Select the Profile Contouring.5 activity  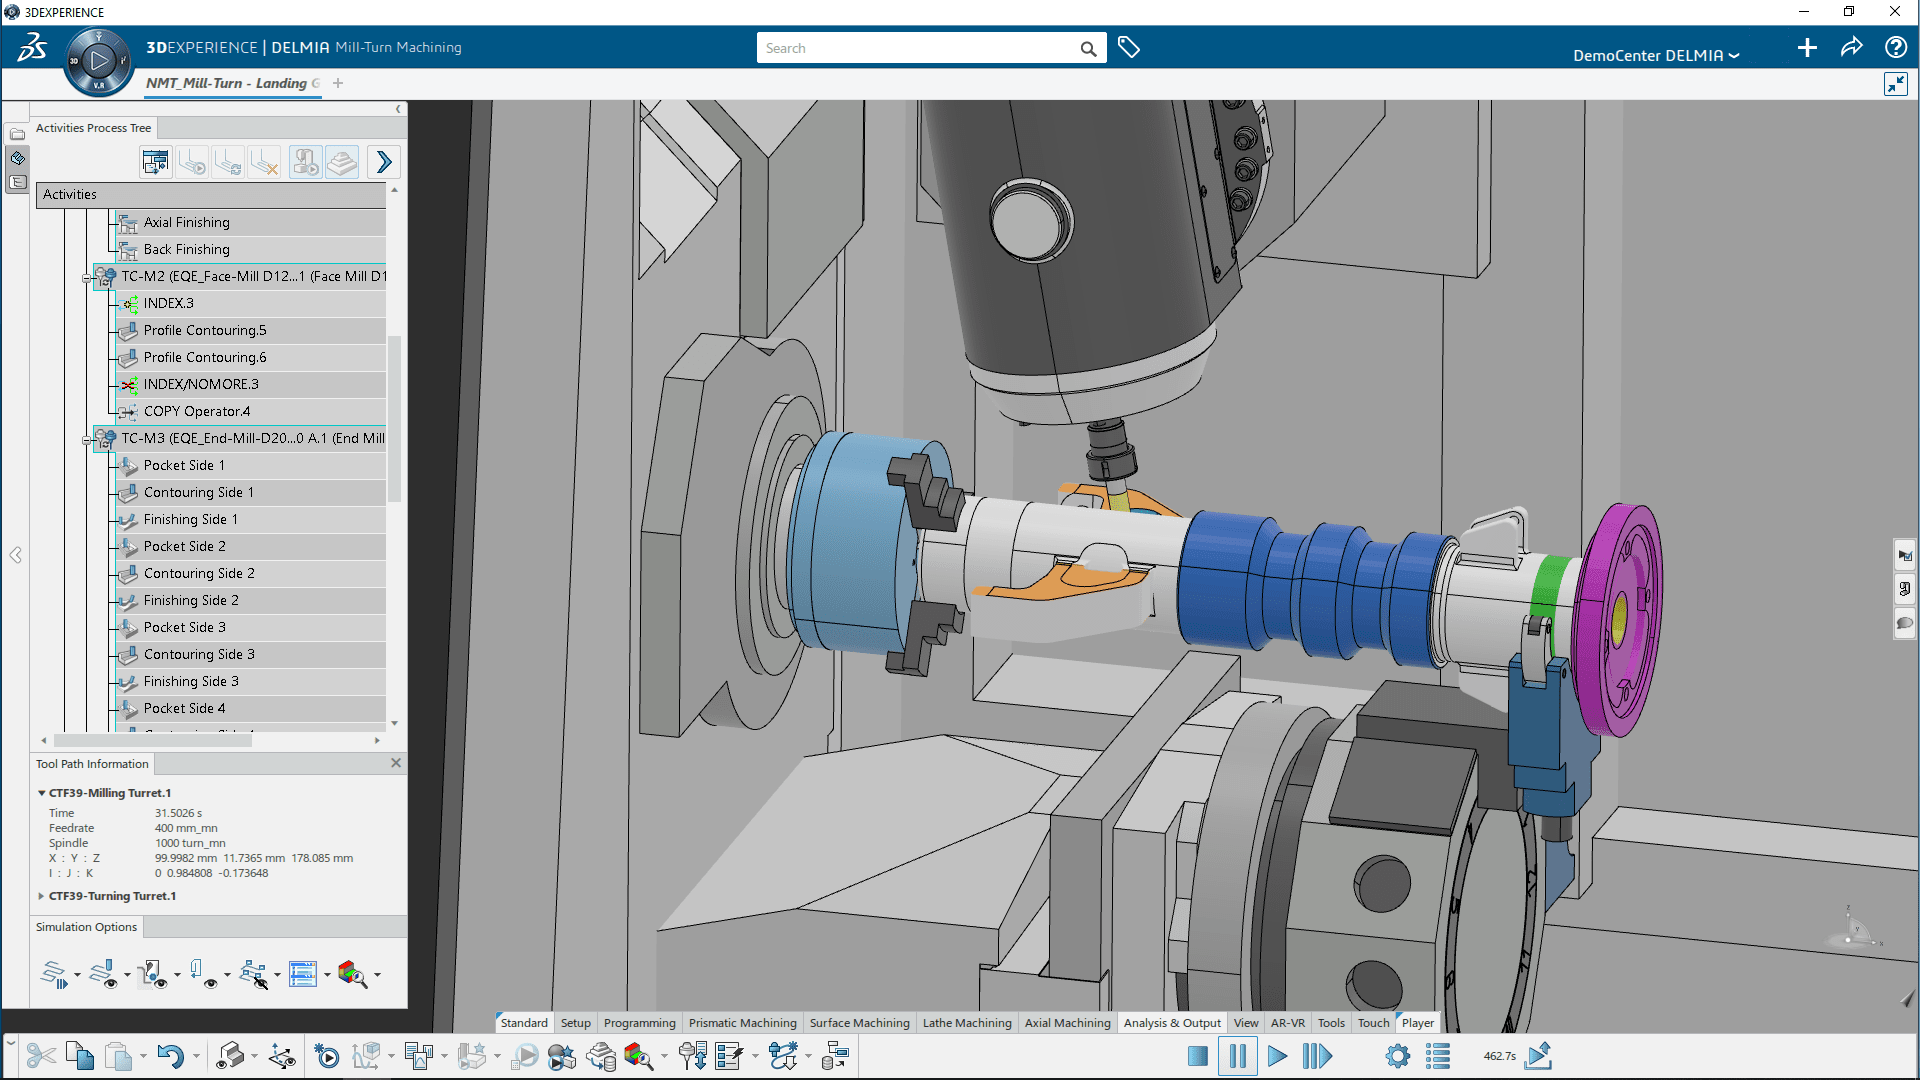pyautogui.click(x=202, y=330)
